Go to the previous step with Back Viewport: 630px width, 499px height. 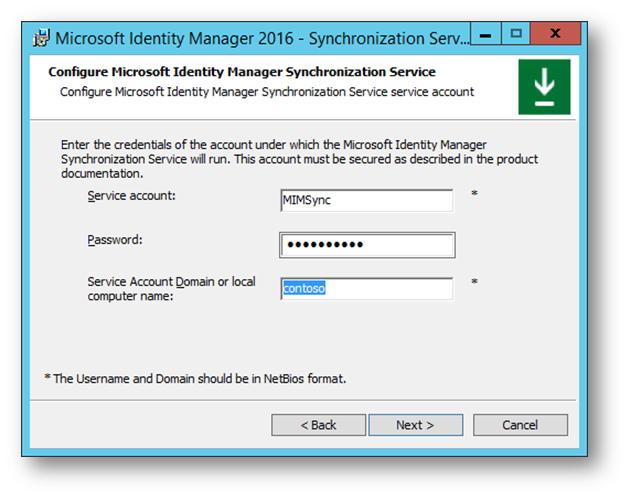pyautogui.click(x=318, y=425)
